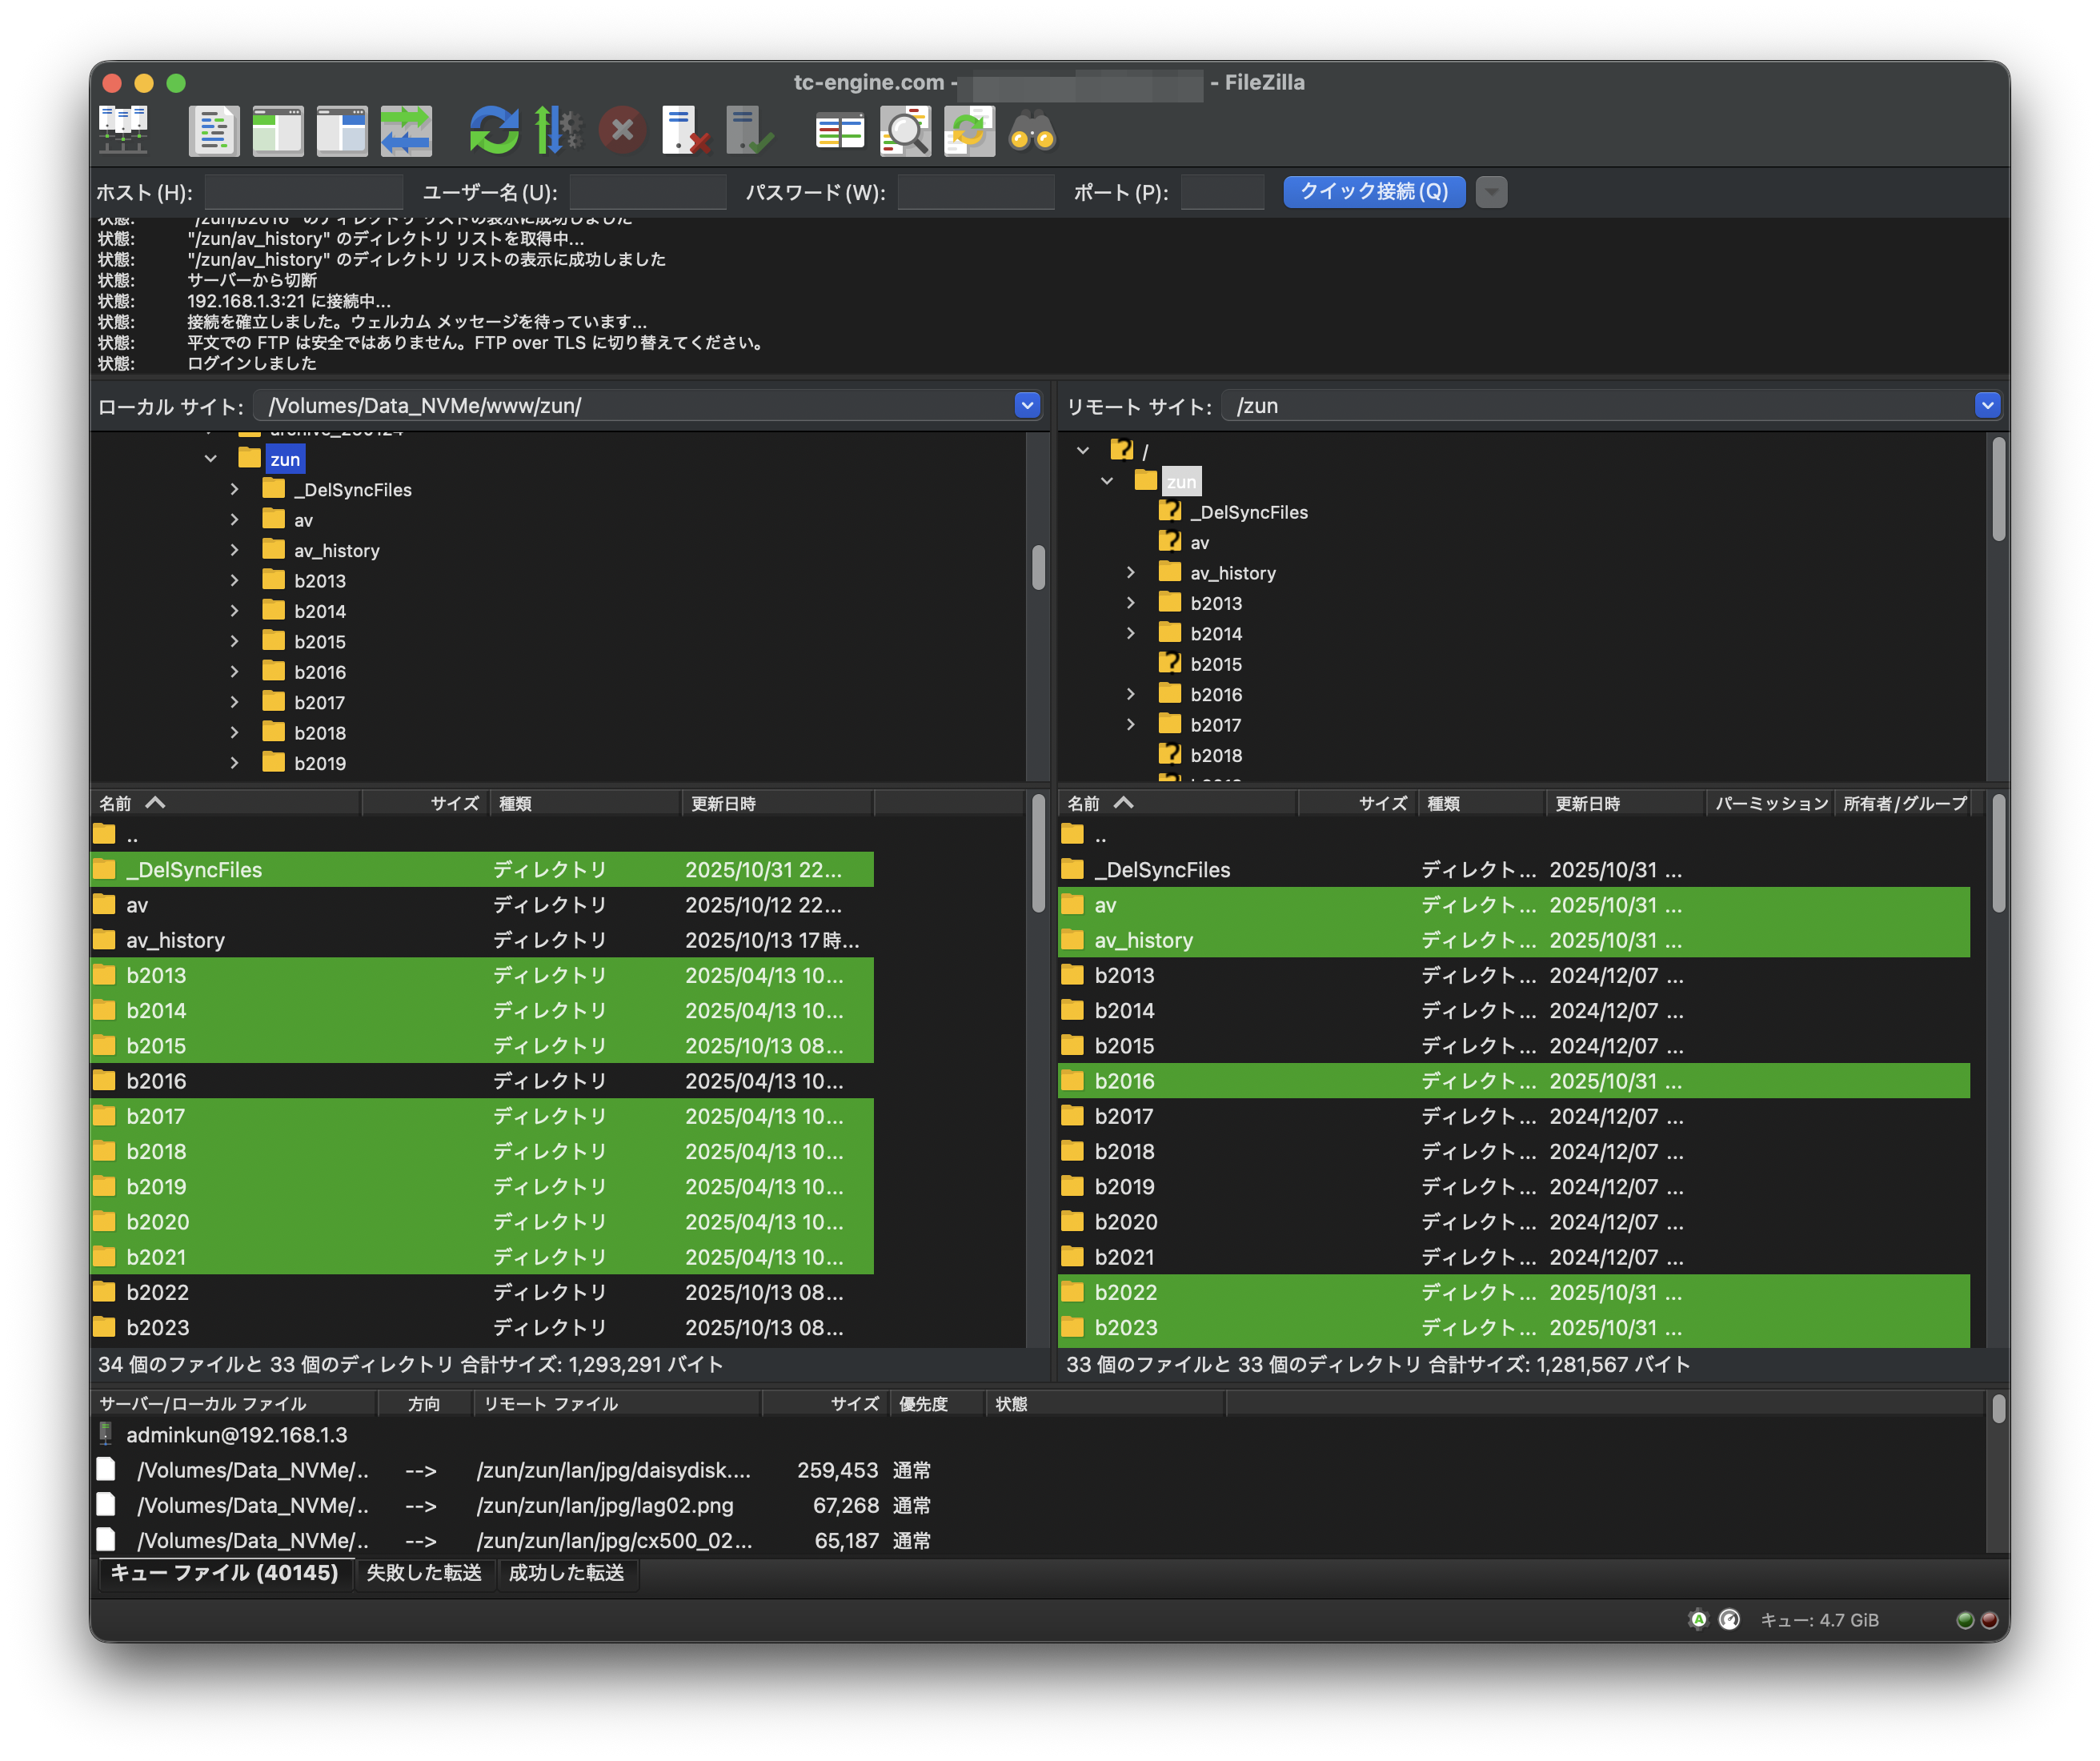Click the cancel operation red X icon

click(x=622, y=130)
